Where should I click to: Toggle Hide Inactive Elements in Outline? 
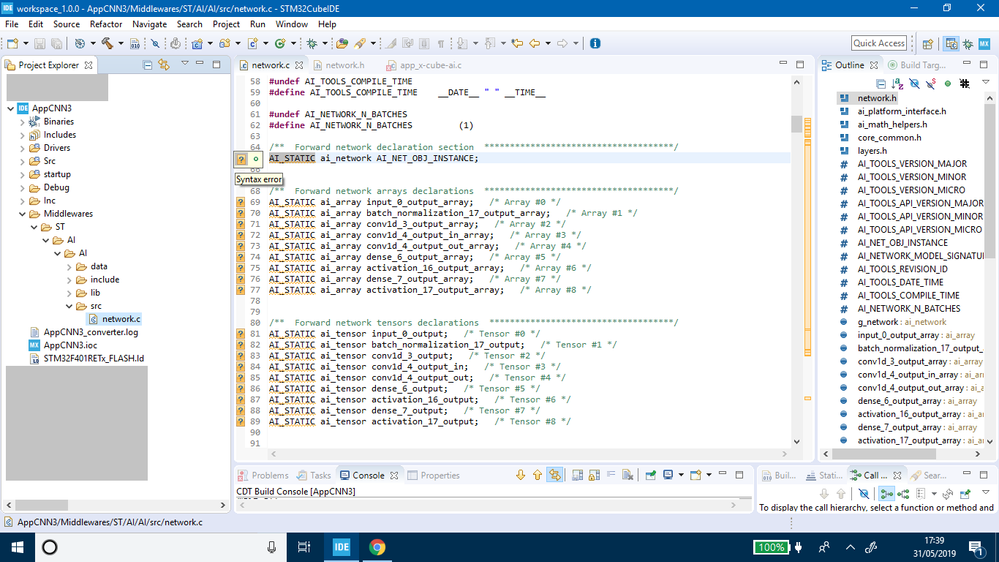(x=965, y=83)
